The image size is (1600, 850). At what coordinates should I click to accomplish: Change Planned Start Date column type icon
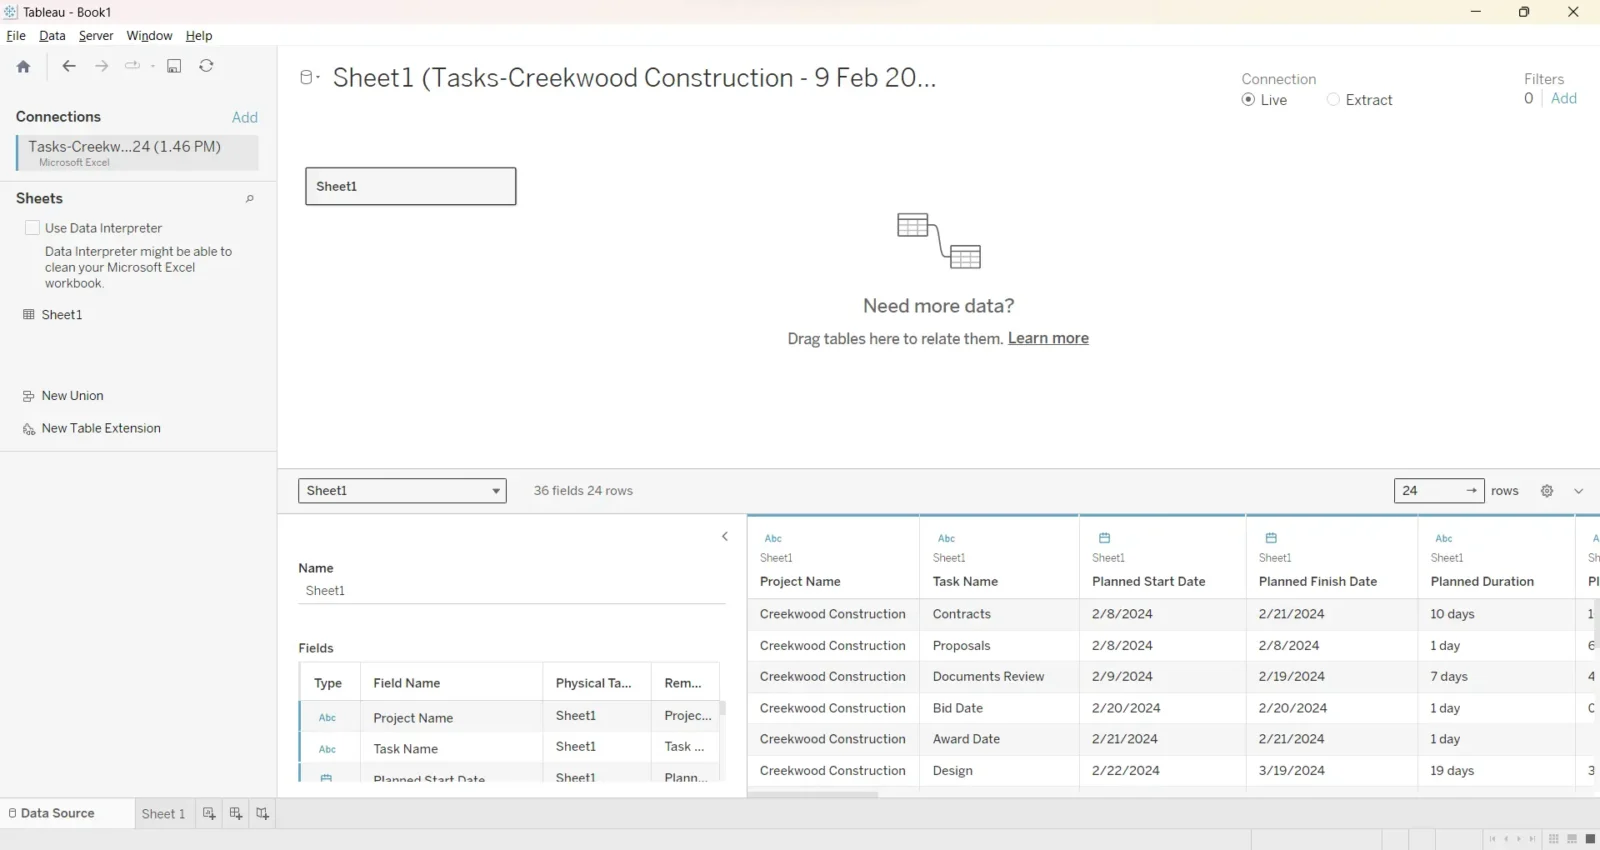1104,538
